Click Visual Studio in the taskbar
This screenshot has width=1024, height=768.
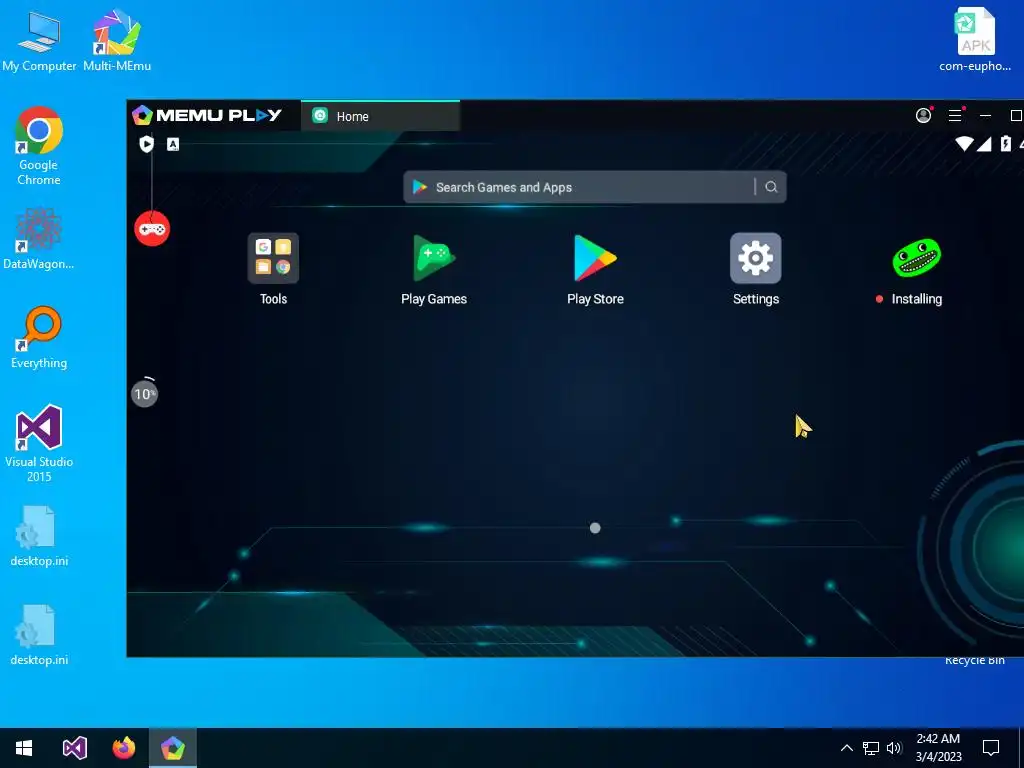(x=74, y=748)
